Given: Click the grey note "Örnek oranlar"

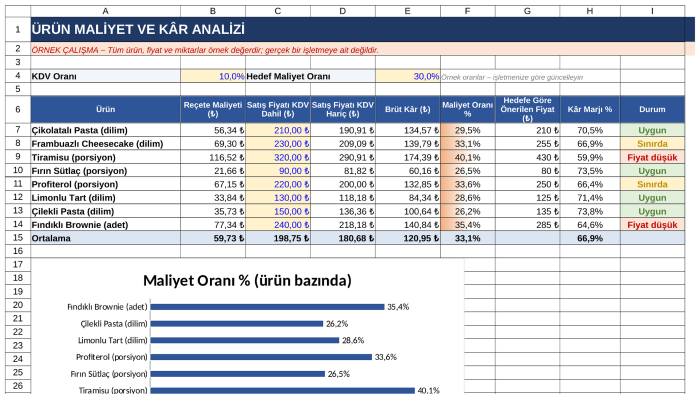Looking at the screenshot, I should 512,77.
